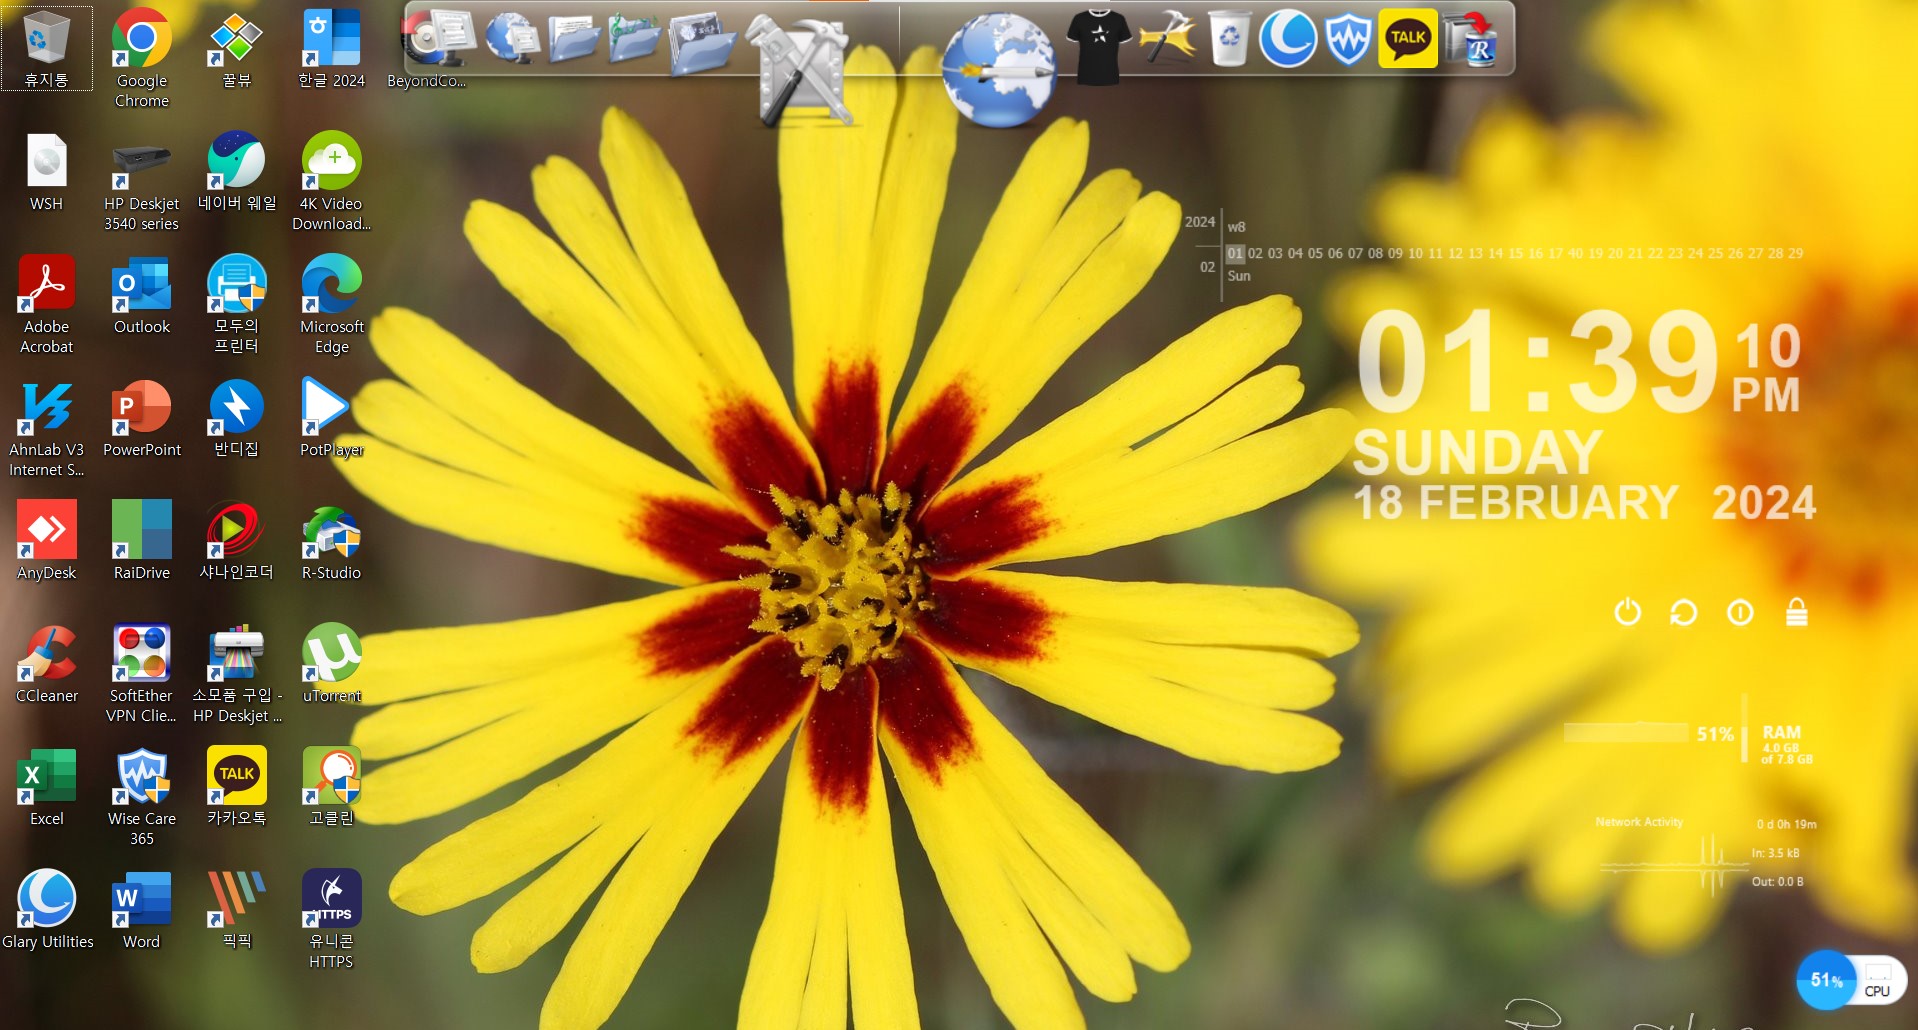Click the hammer with spark dock icon
The image size is (1918, 1030).
(x=1167, y=38)
